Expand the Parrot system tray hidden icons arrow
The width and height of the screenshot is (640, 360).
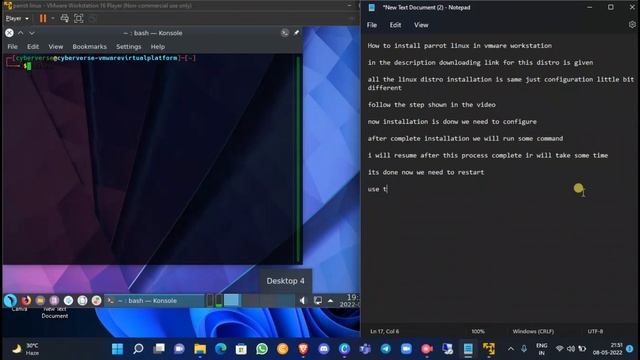click(x=331, y=301)
